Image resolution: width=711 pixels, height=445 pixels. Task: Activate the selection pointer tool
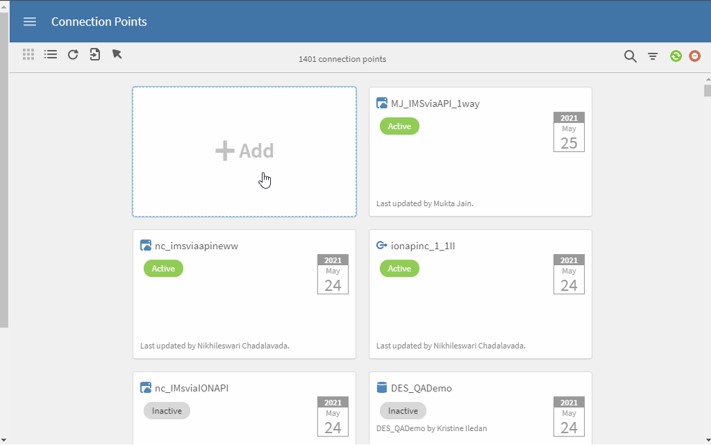[x=117, y=54]
